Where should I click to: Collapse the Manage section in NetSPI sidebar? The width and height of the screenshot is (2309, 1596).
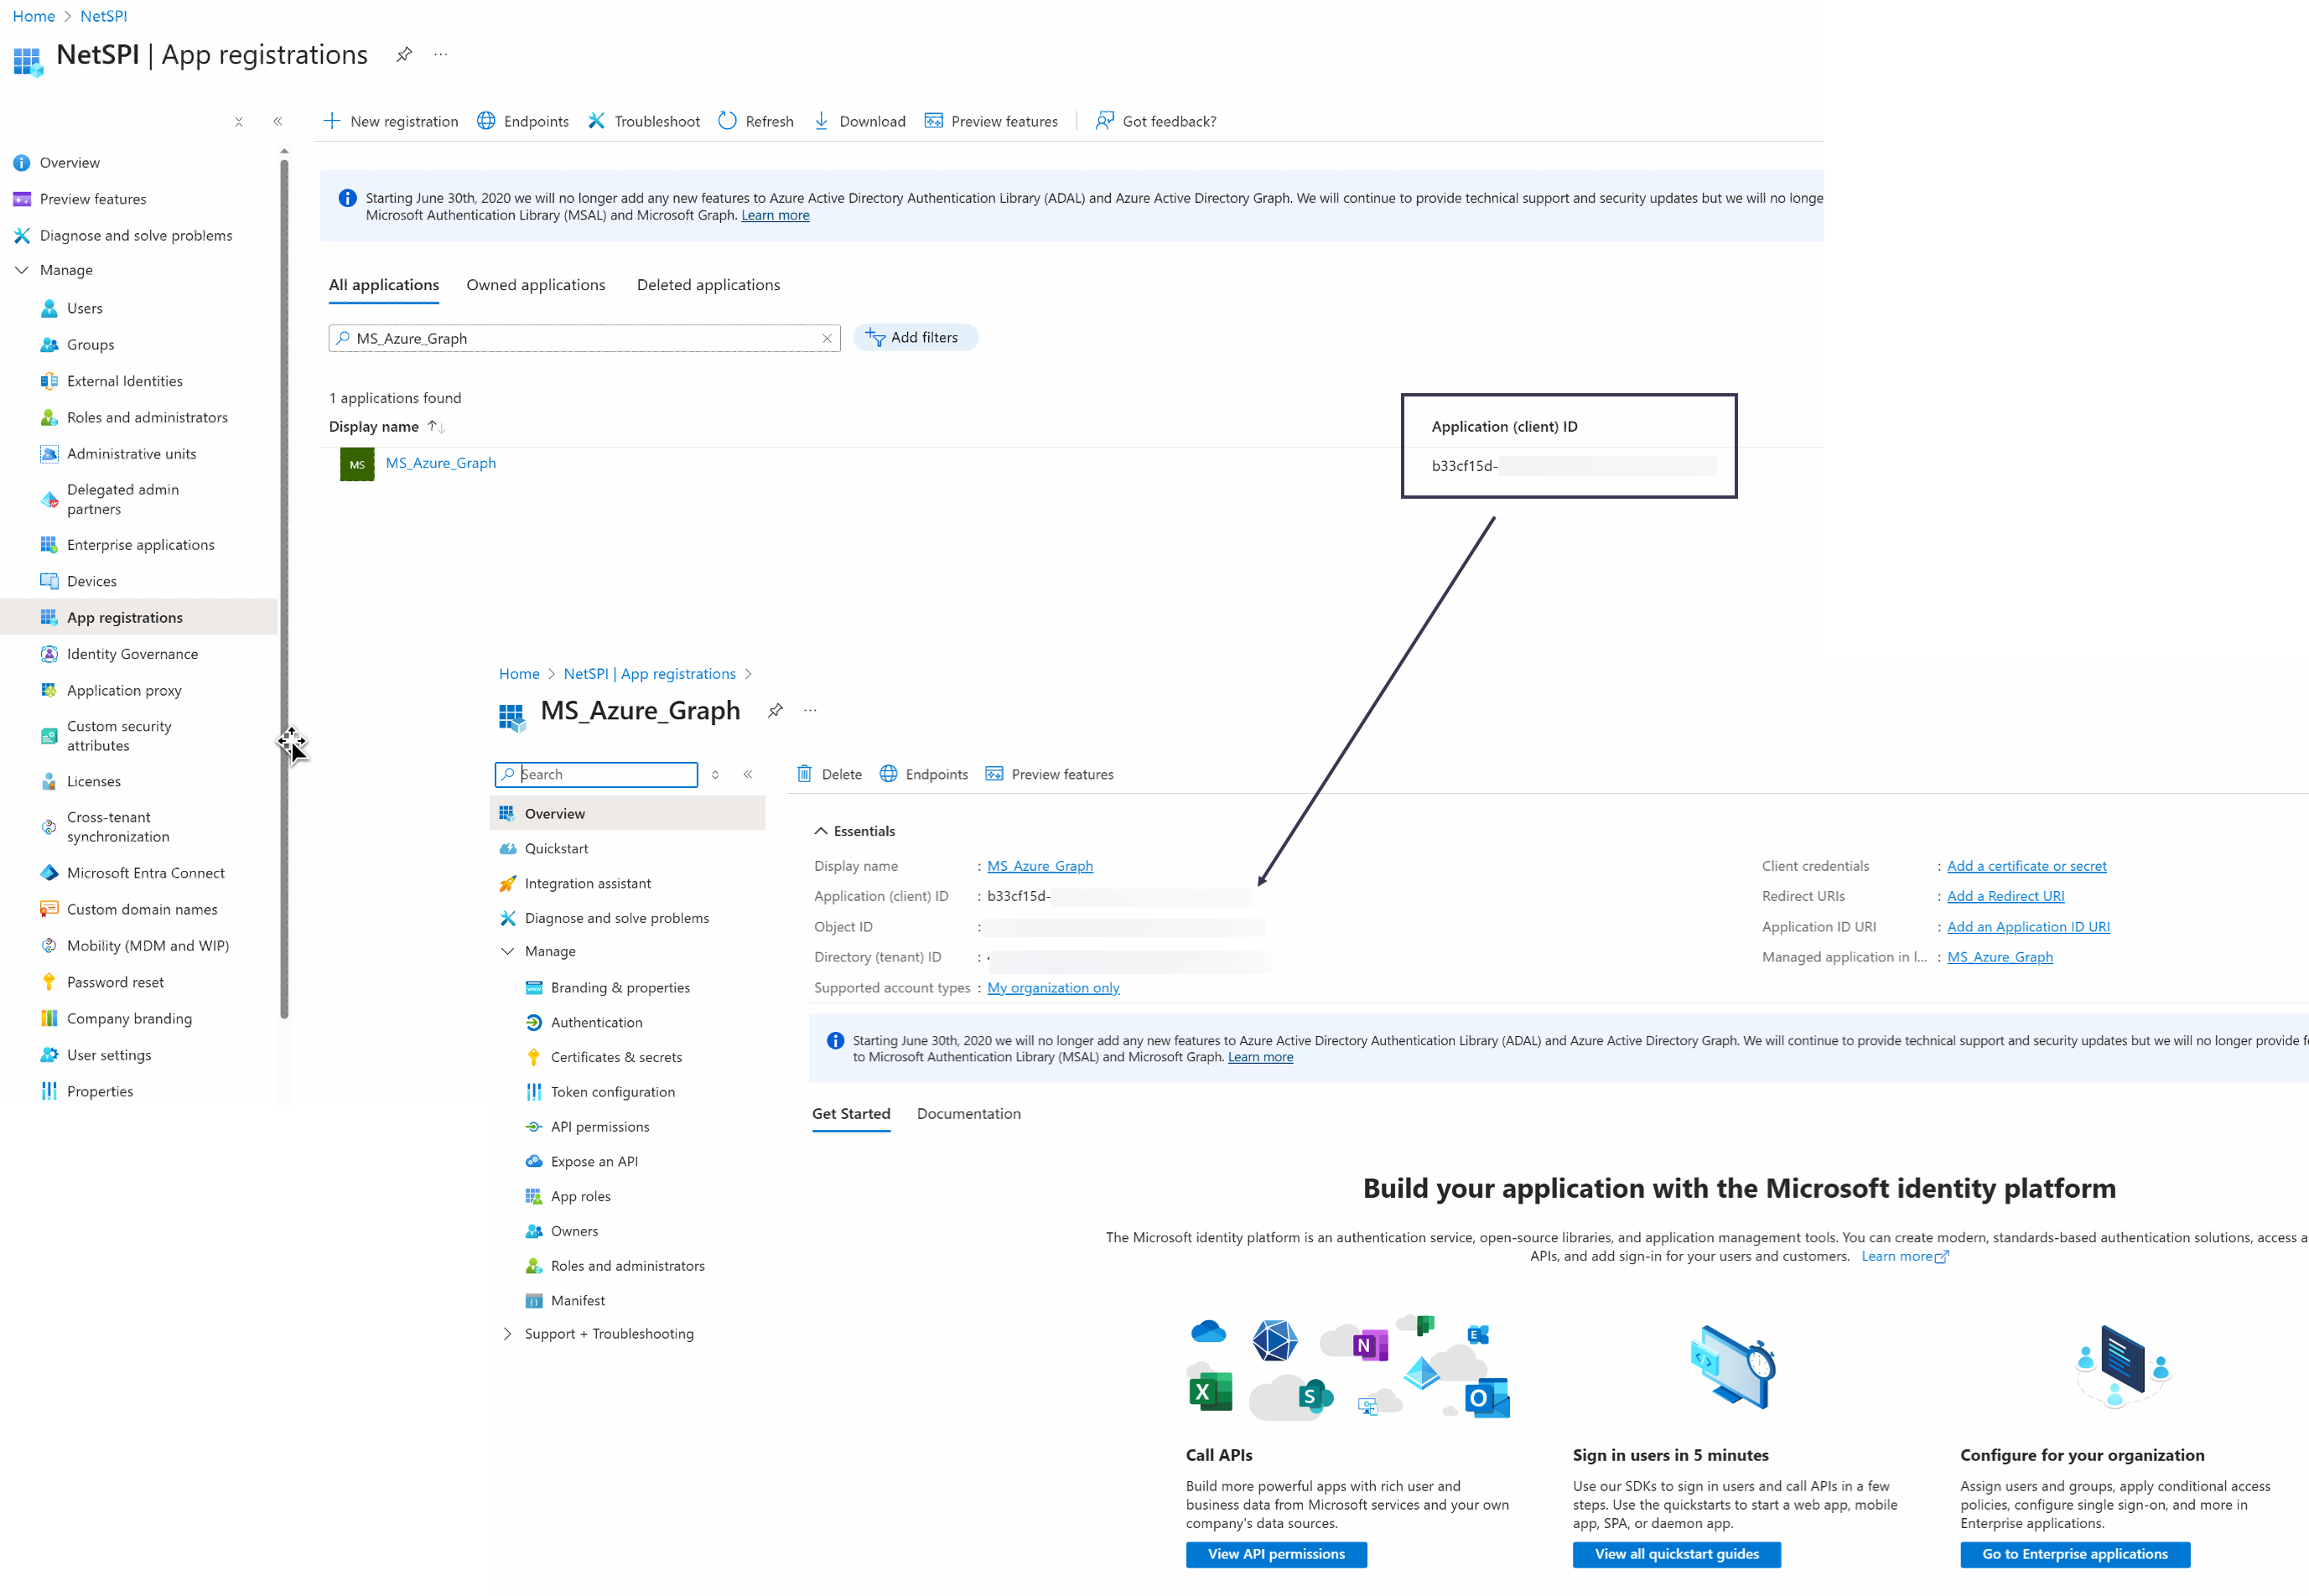coord(22,270)
